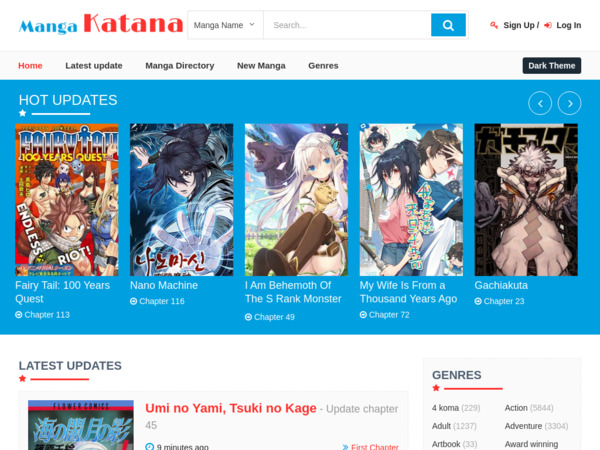Go to the Home menu item
600x450 pixels.
(30, 65)
